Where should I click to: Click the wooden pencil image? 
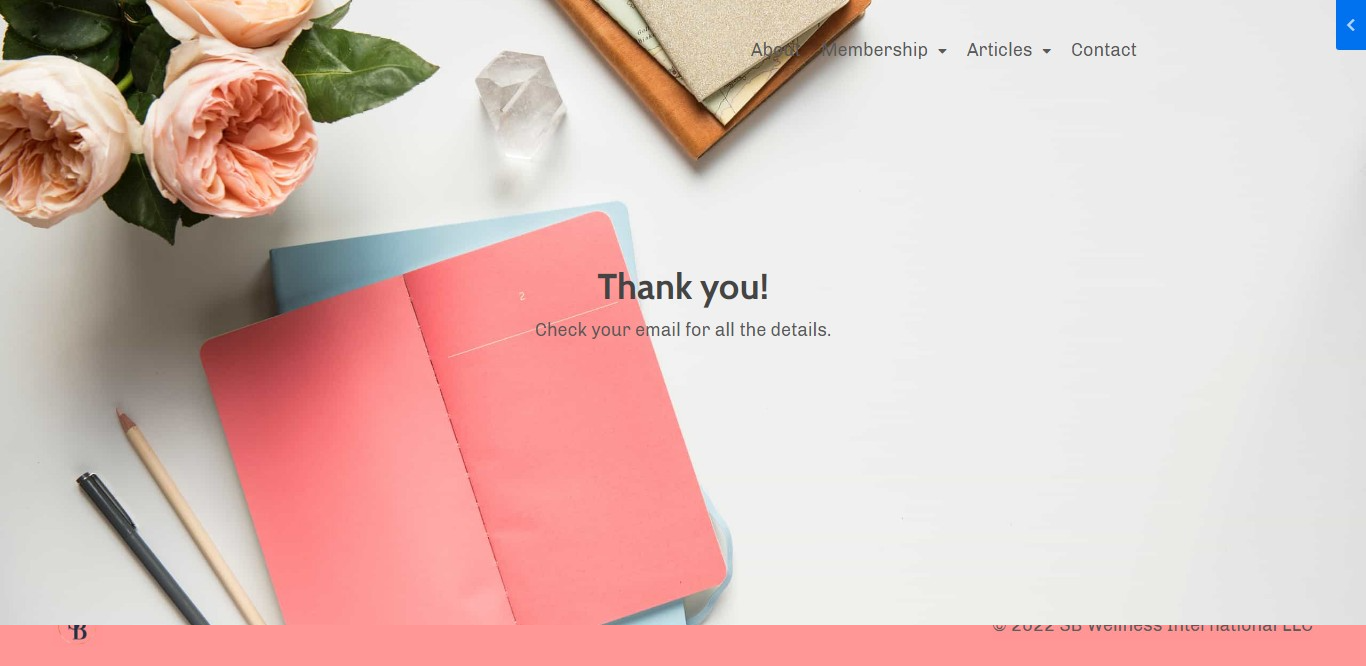coord(188,516)
